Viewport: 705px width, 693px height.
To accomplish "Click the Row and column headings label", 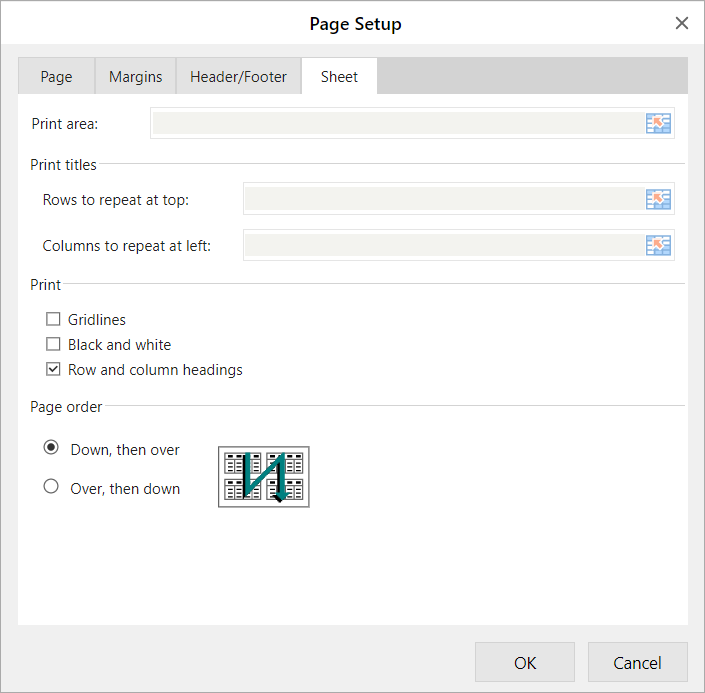I will [155, 370].
